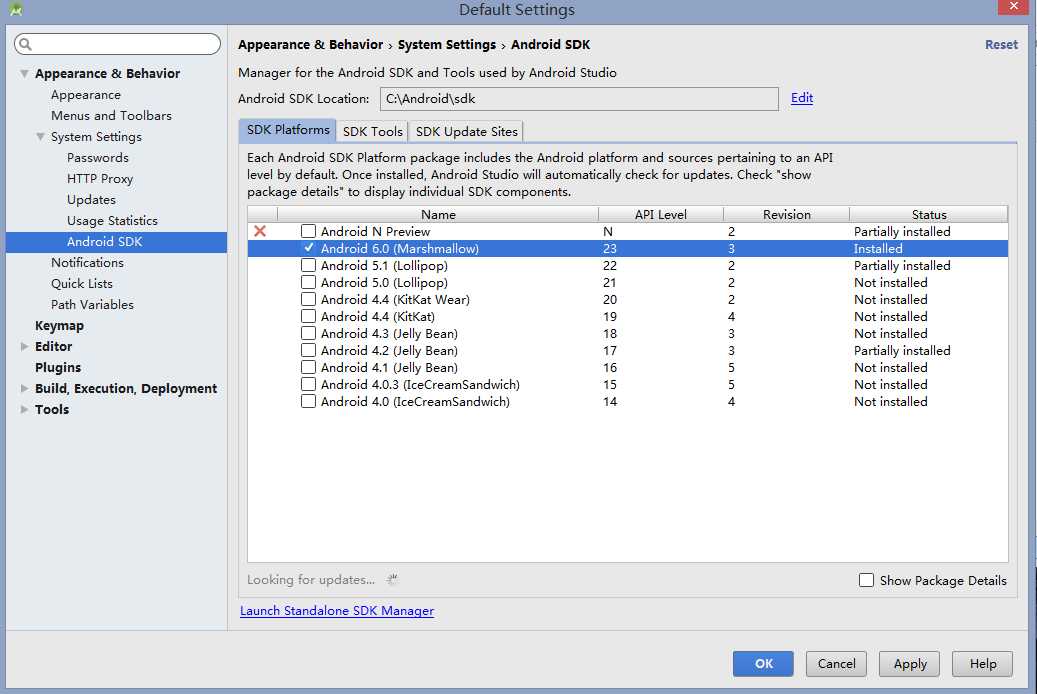Viewport: 1037px width, 694px height.
Task: Check Android 5.1 (Lollipop) checkbox
Action: pos(308,265)
